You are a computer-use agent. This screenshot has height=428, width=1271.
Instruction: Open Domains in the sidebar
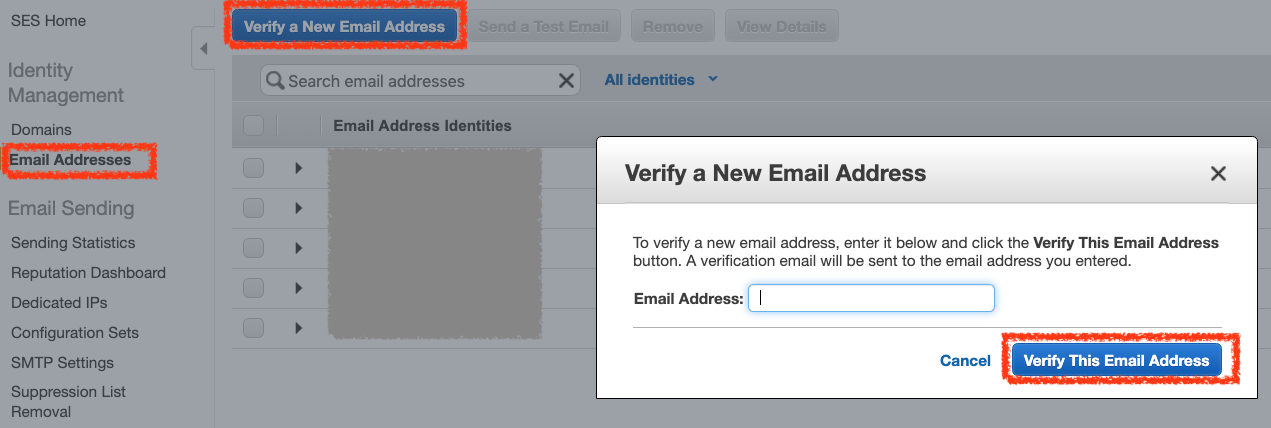click(x=41, y=130)
